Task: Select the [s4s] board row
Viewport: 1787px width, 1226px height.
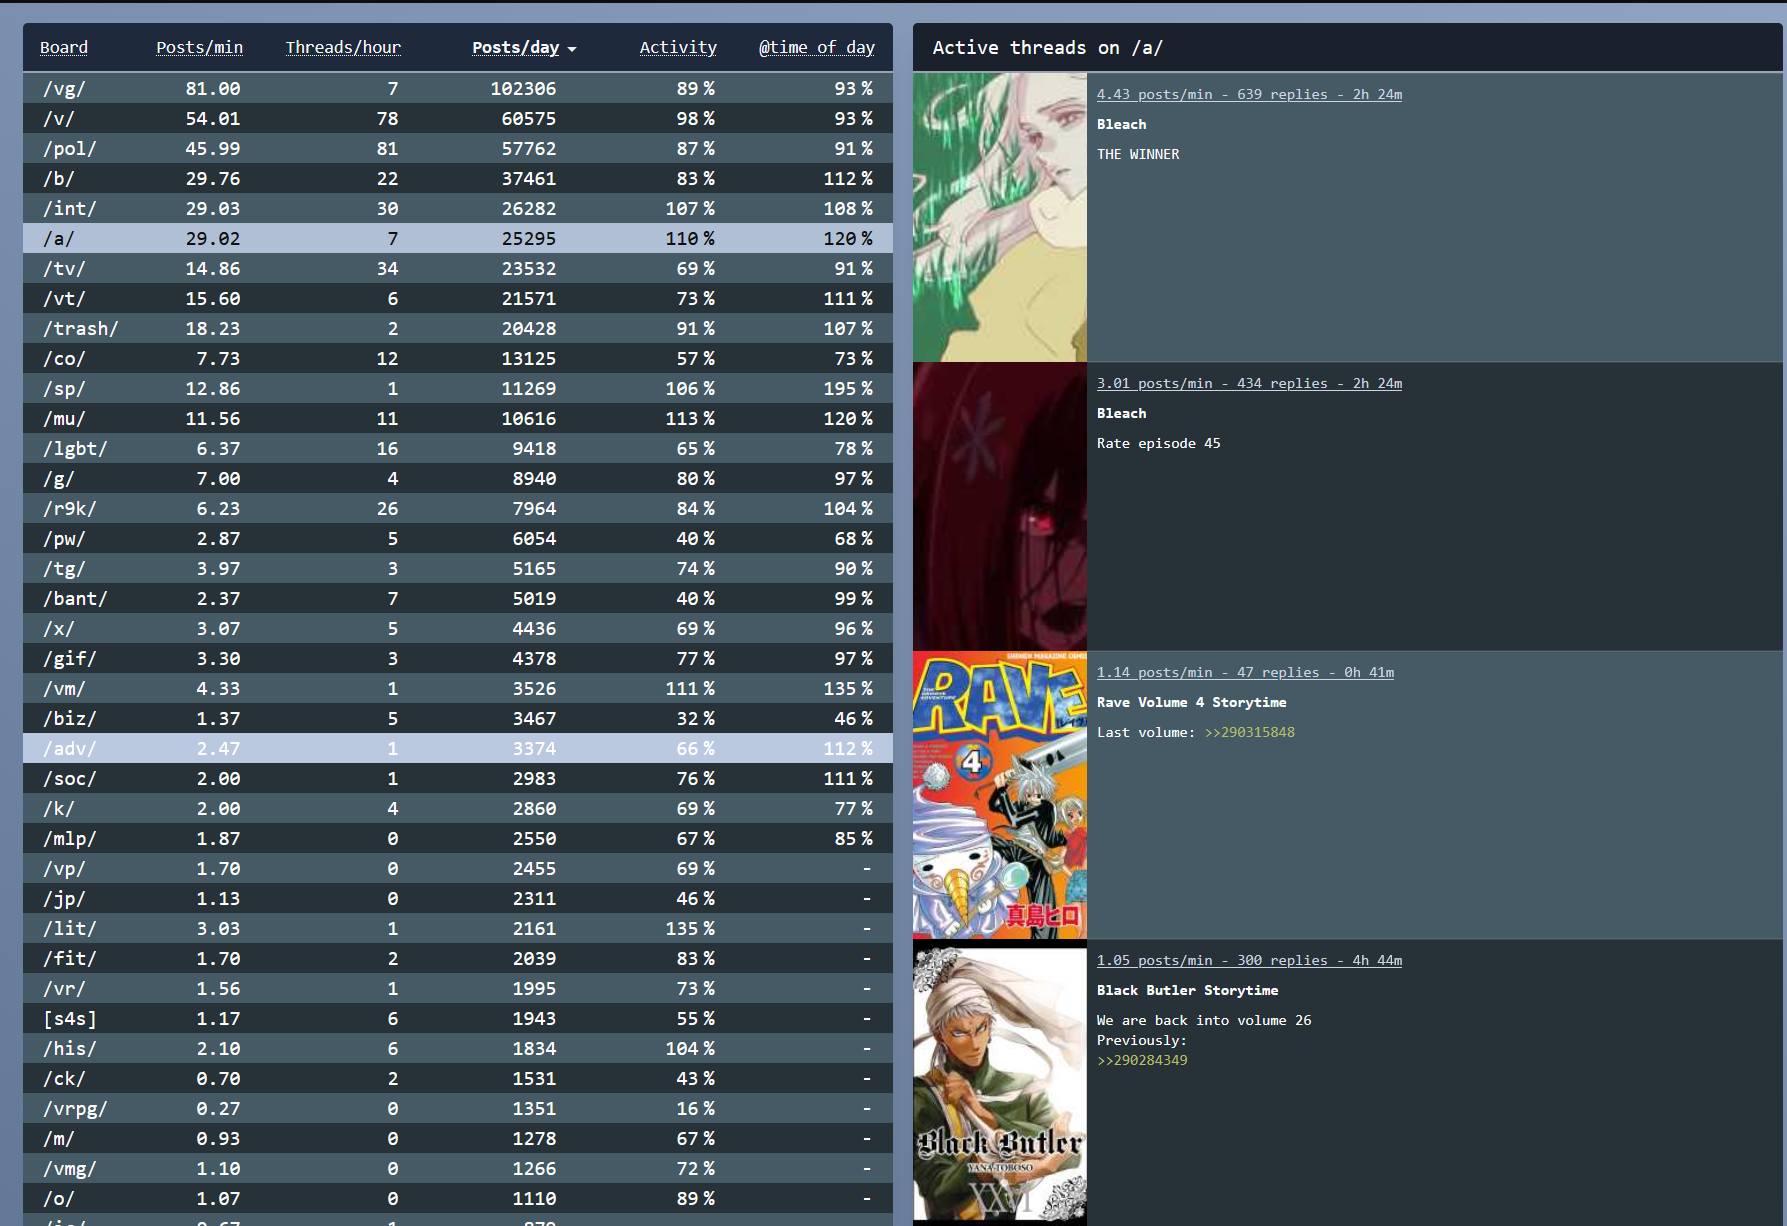Action: 458,1018
